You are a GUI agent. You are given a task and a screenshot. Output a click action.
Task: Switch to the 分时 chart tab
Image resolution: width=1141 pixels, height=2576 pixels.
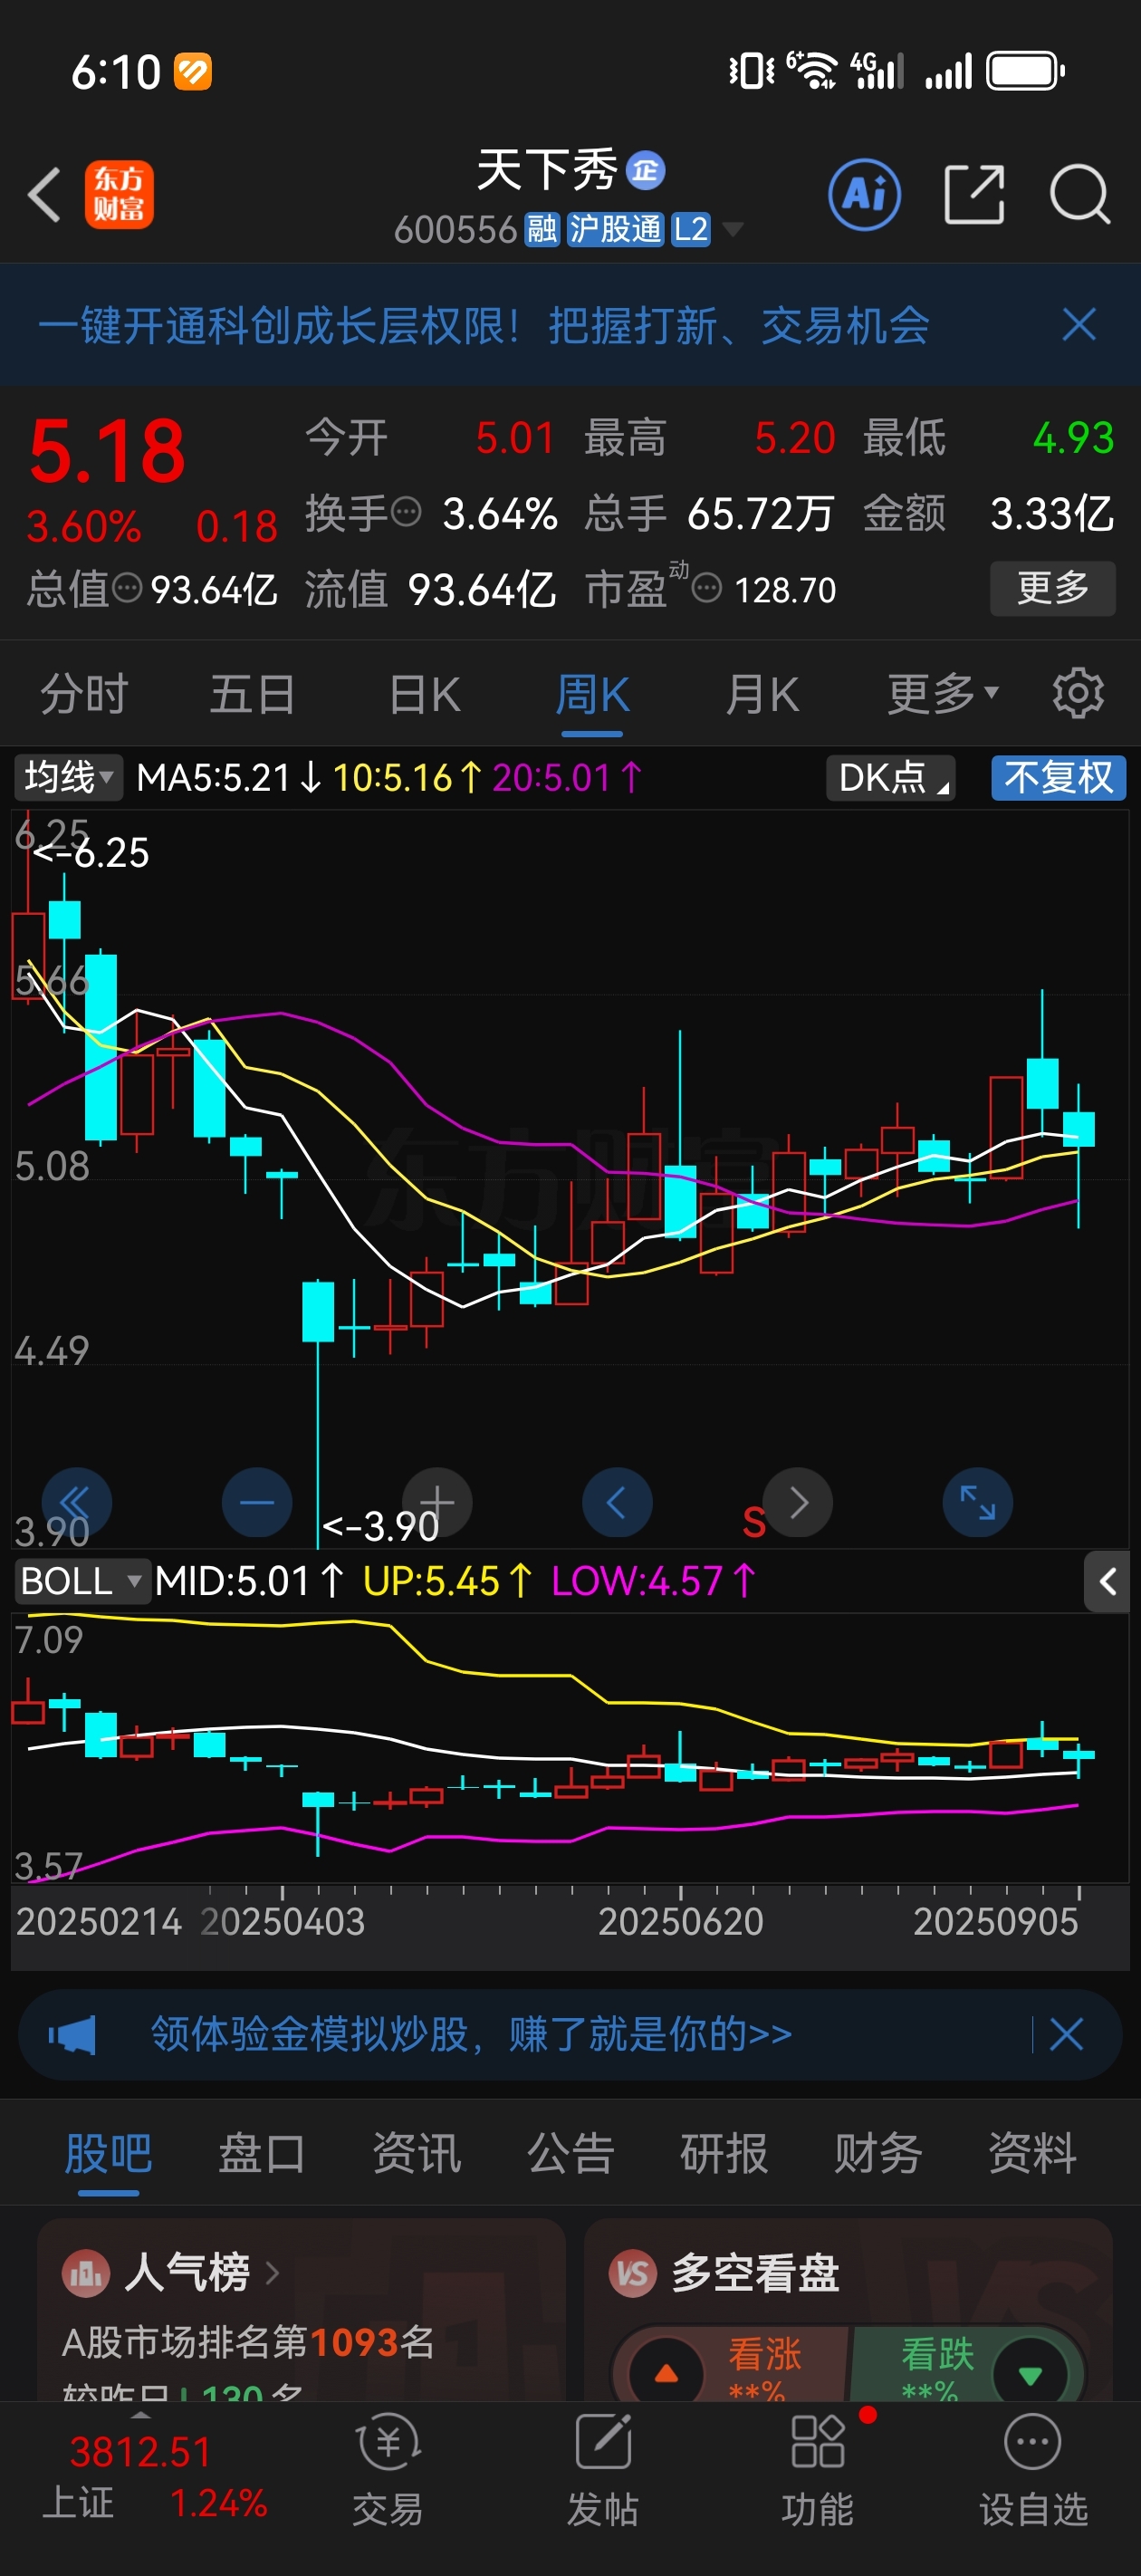(84, 694)
